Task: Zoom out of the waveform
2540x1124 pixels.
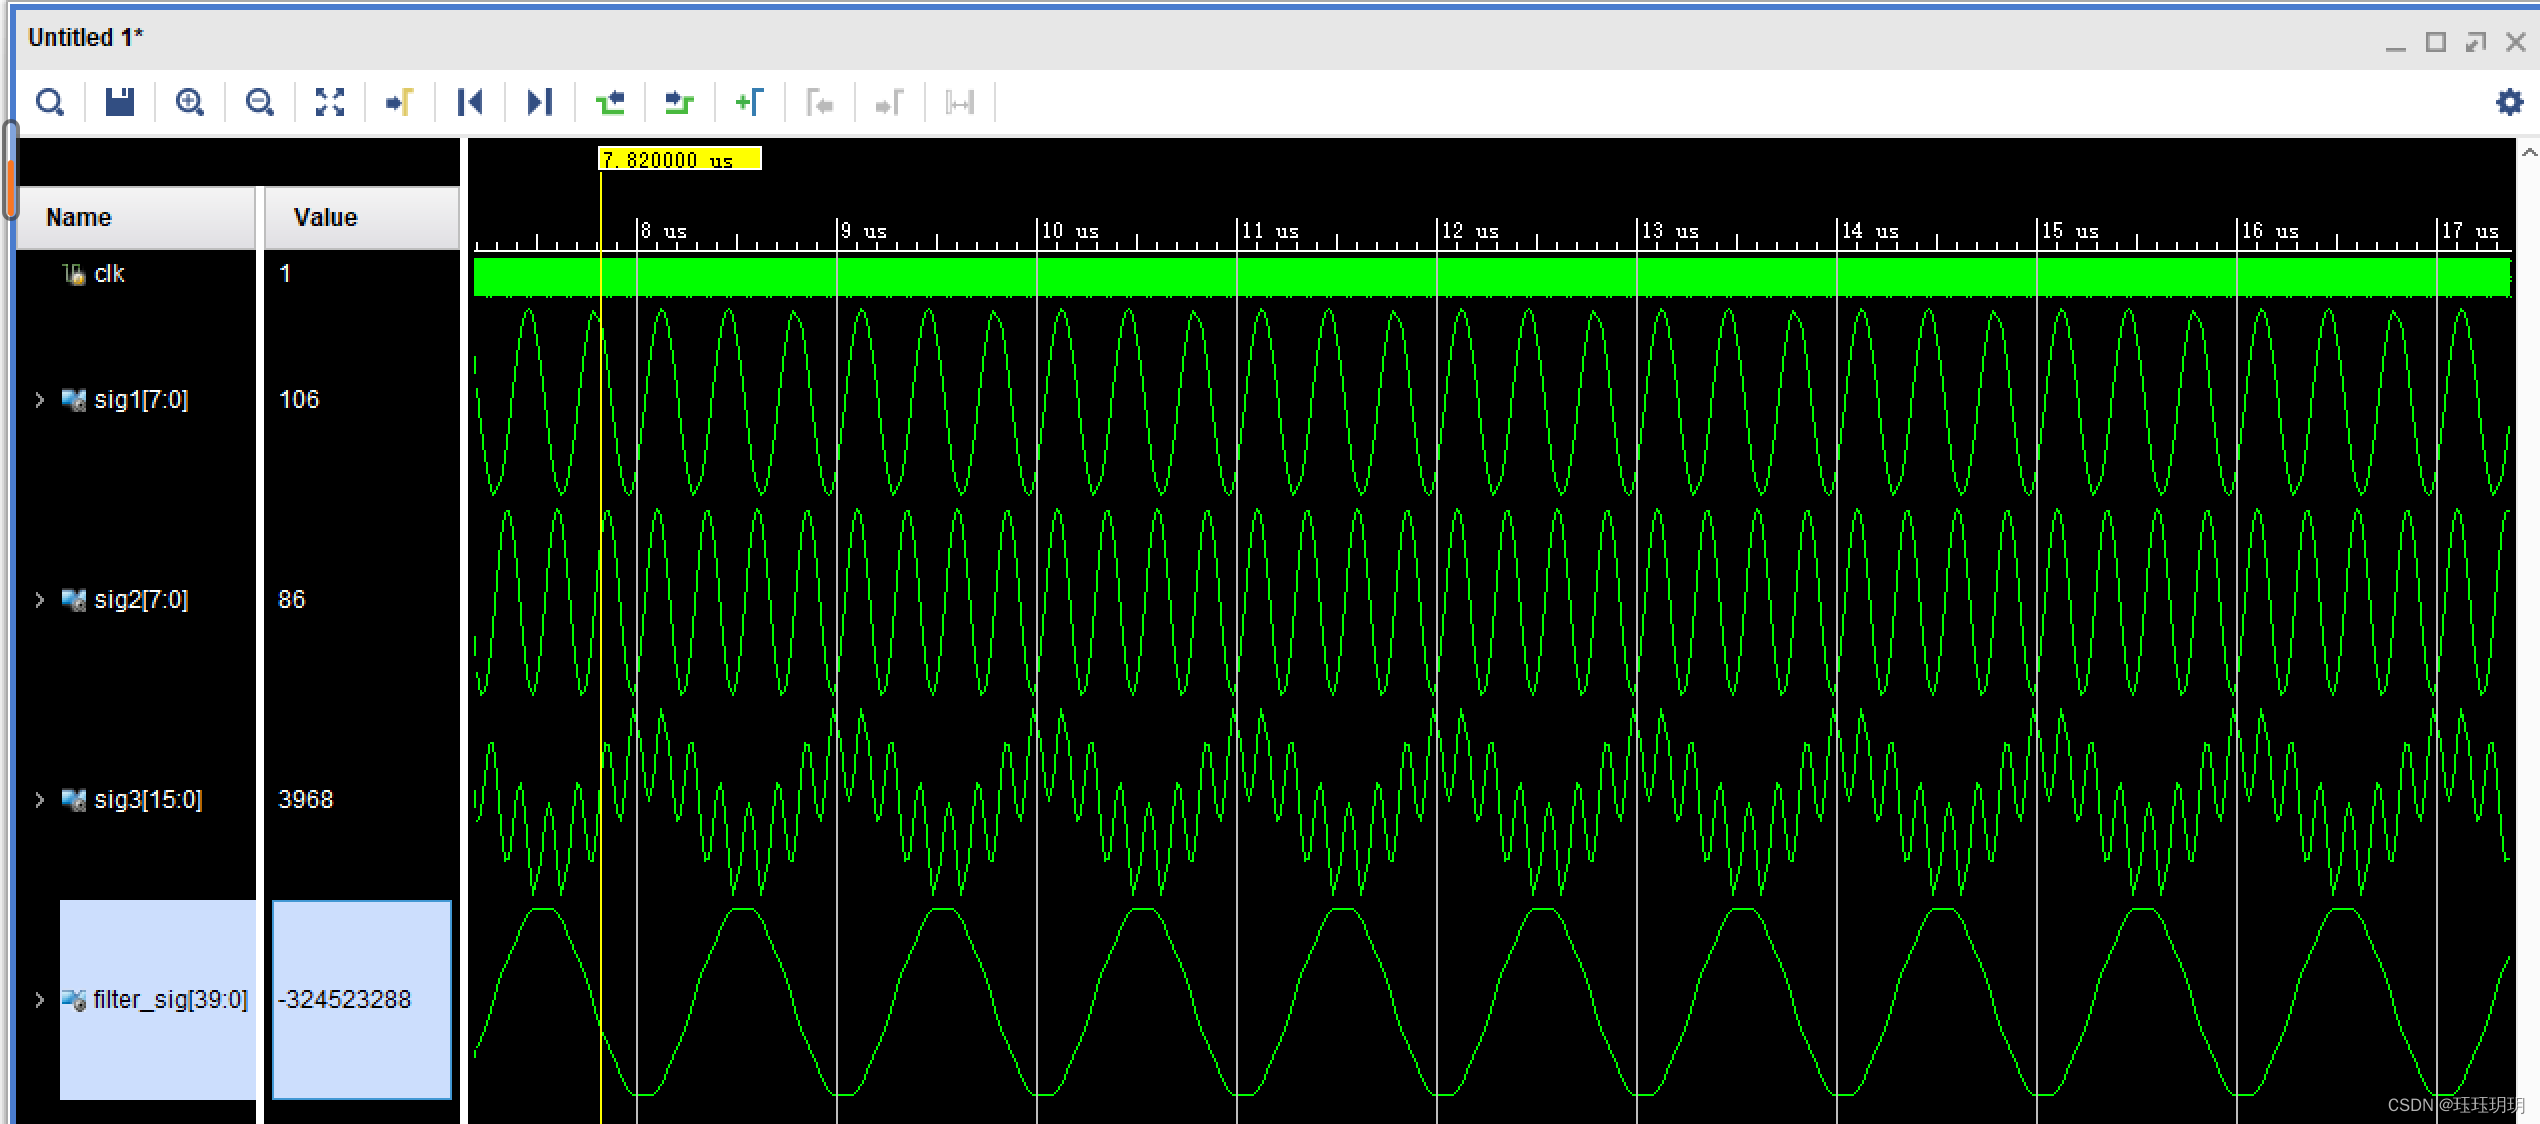Action: click(260, 102)
